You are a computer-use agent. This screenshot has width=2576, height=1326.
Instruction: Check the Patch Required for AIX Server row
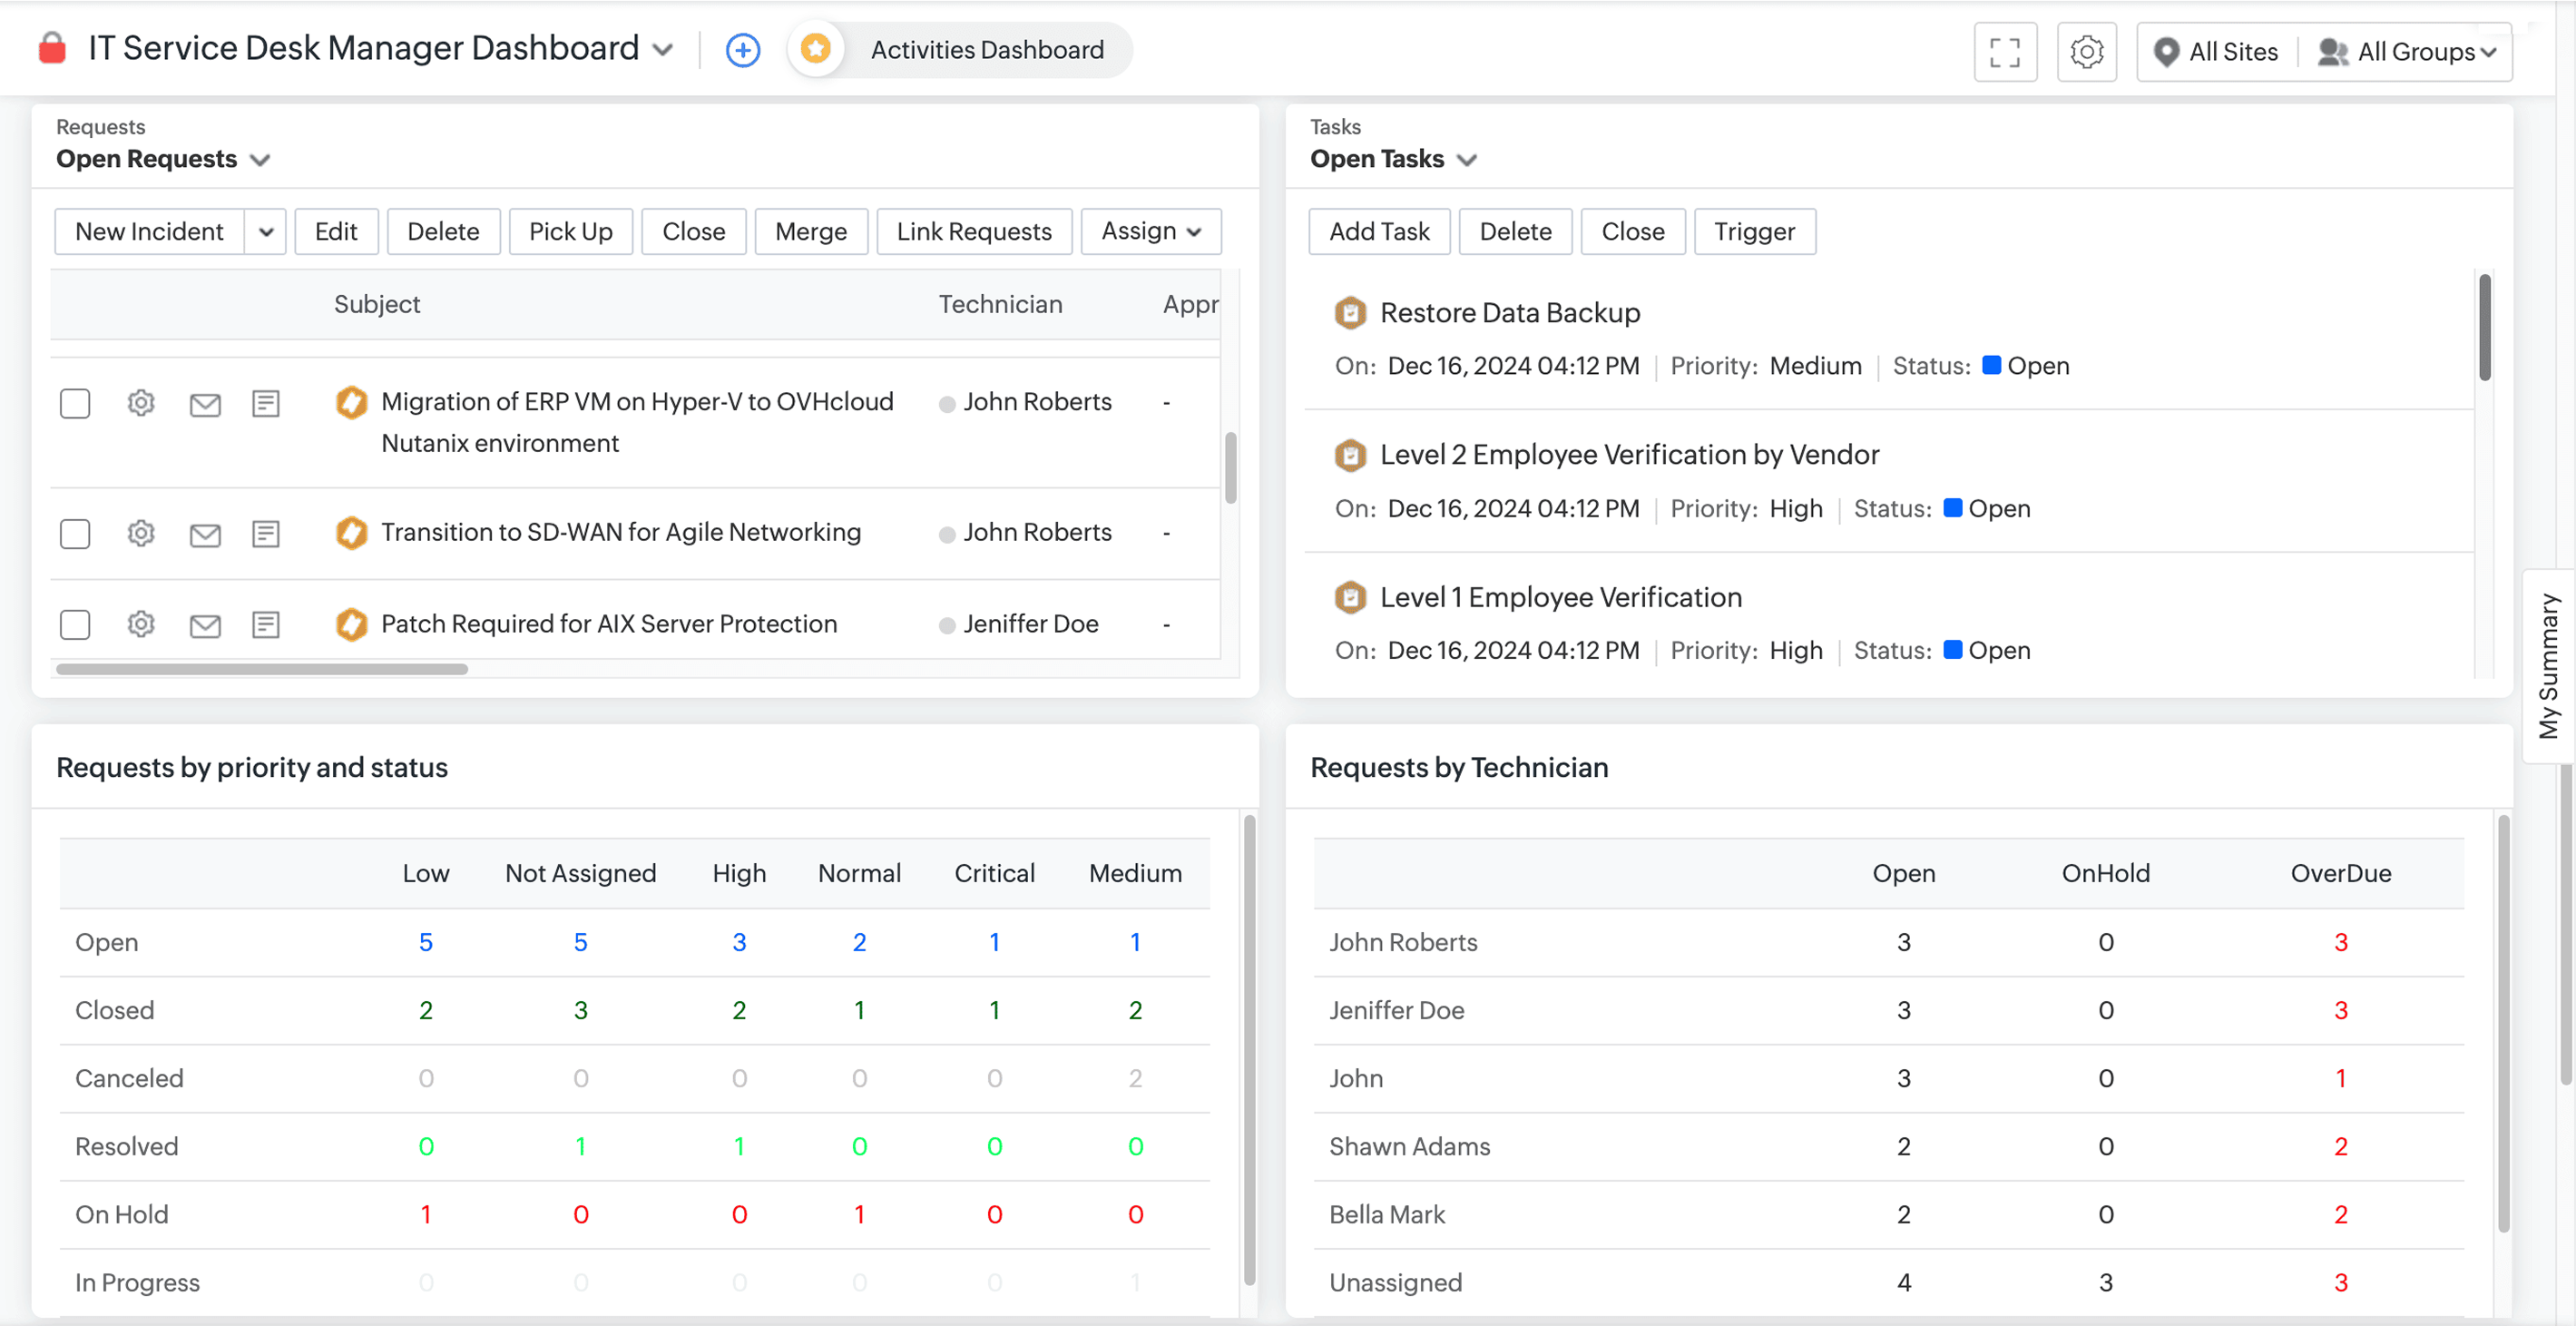coord(75,624)
